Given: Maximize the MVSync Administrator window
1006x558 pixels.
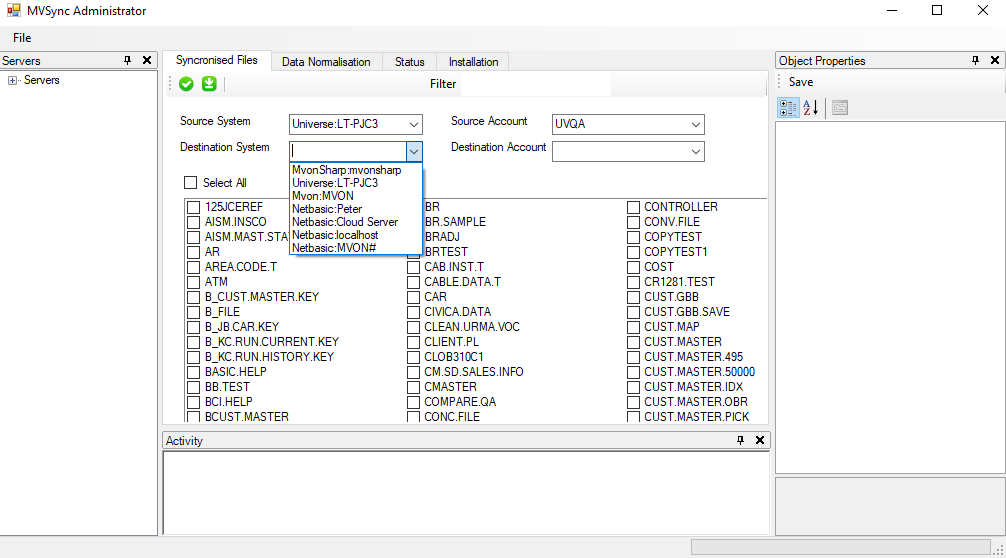Looking at the screenshot, I should [937, 10].
